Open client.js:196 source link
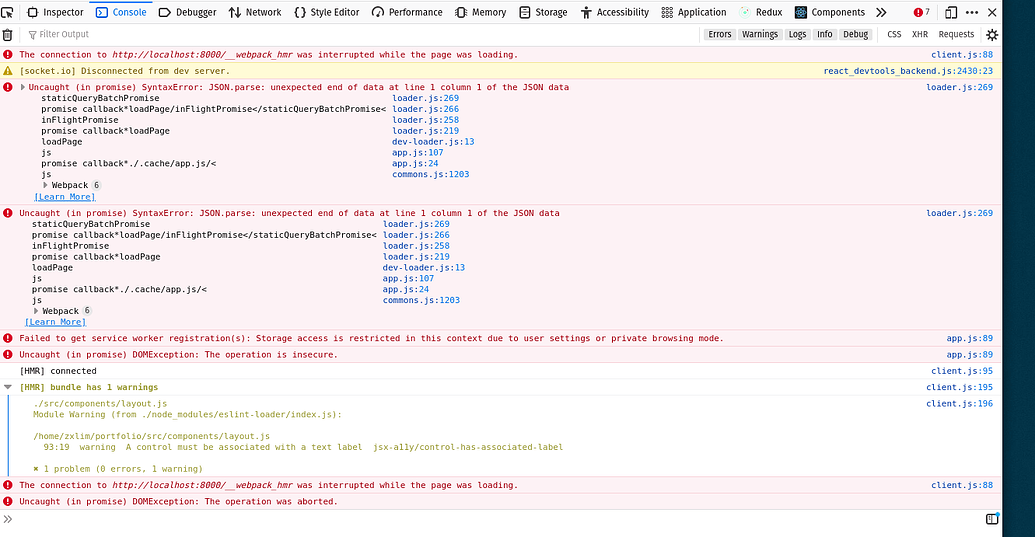The width and height of the screenshot is (1035, 537). pos(959,404)
